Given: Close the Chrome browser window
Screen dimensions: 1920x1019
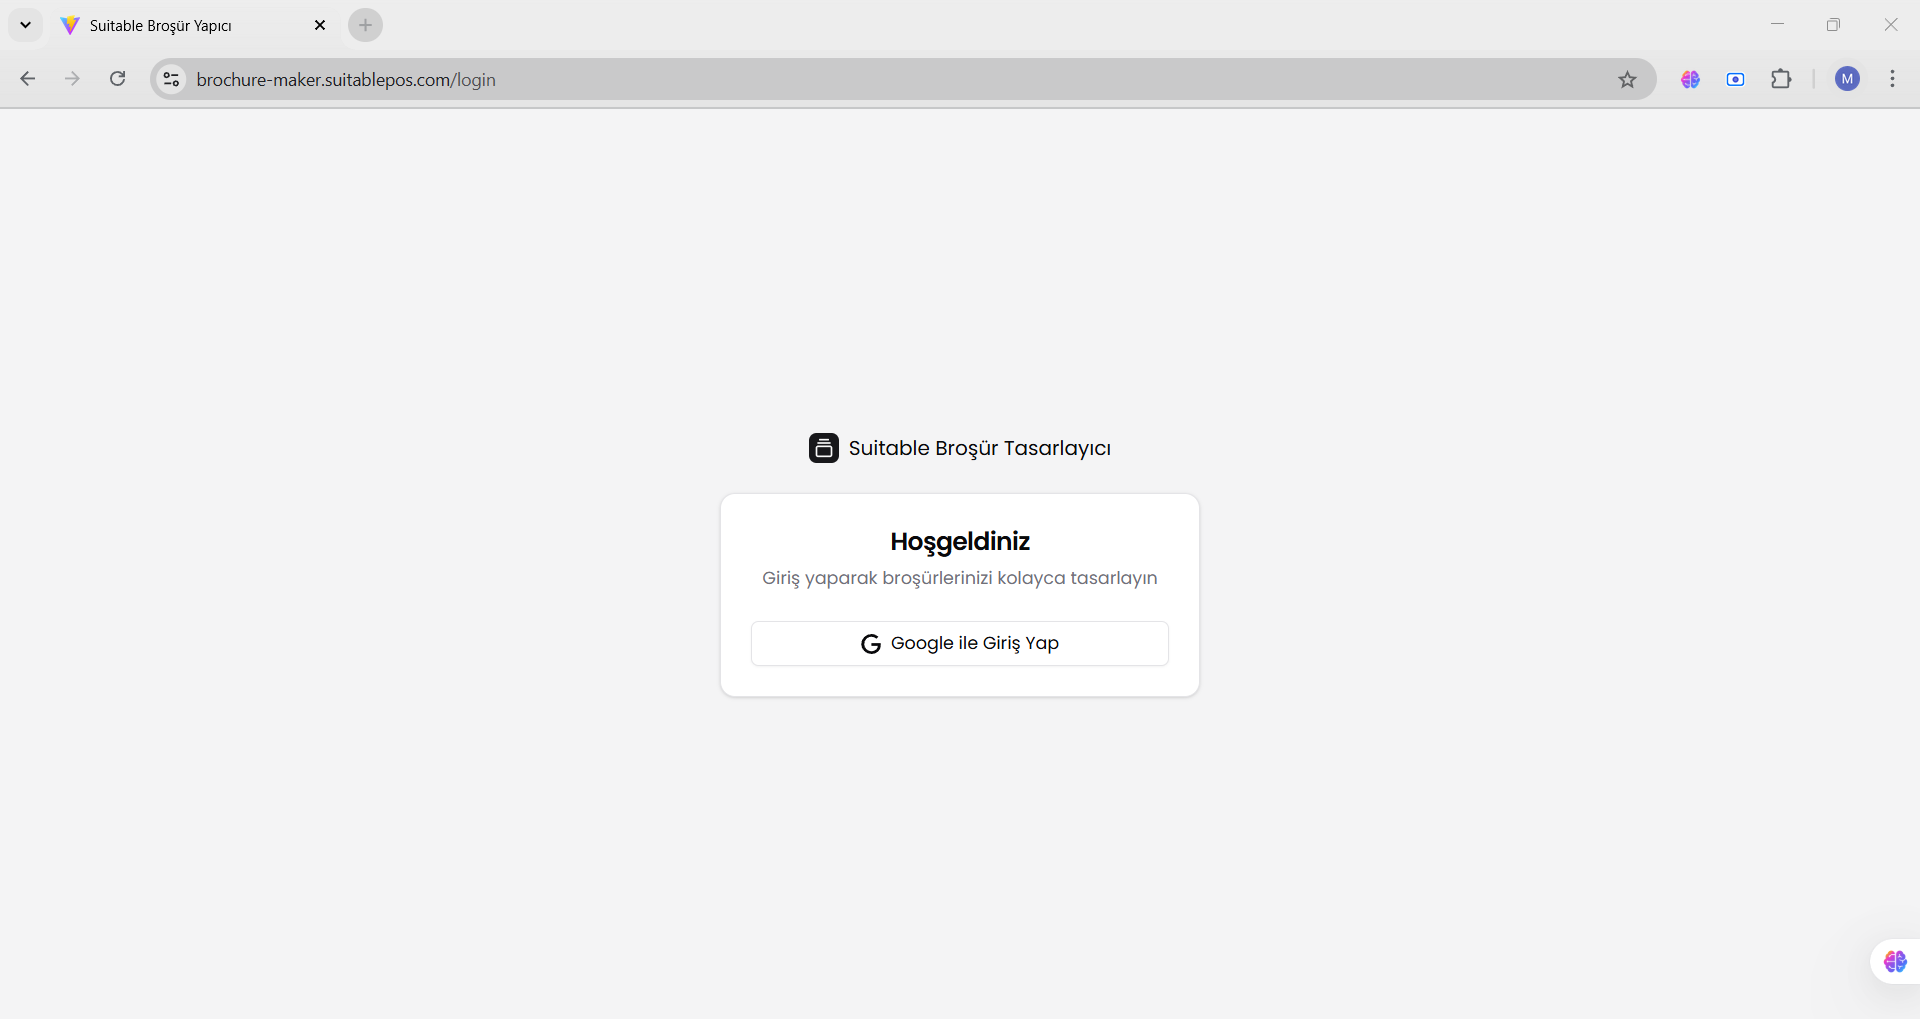Looking at the screenshot, I should pos(1891,25).
